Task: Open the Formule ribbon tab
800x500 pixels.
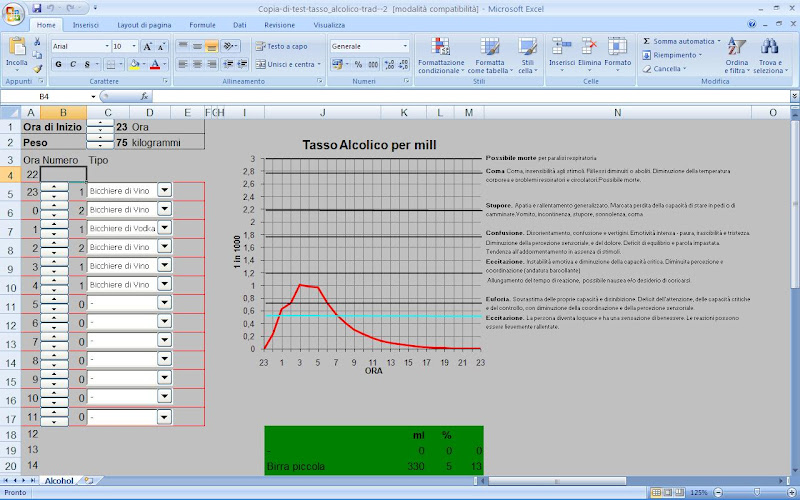Action: coord(202,25)
